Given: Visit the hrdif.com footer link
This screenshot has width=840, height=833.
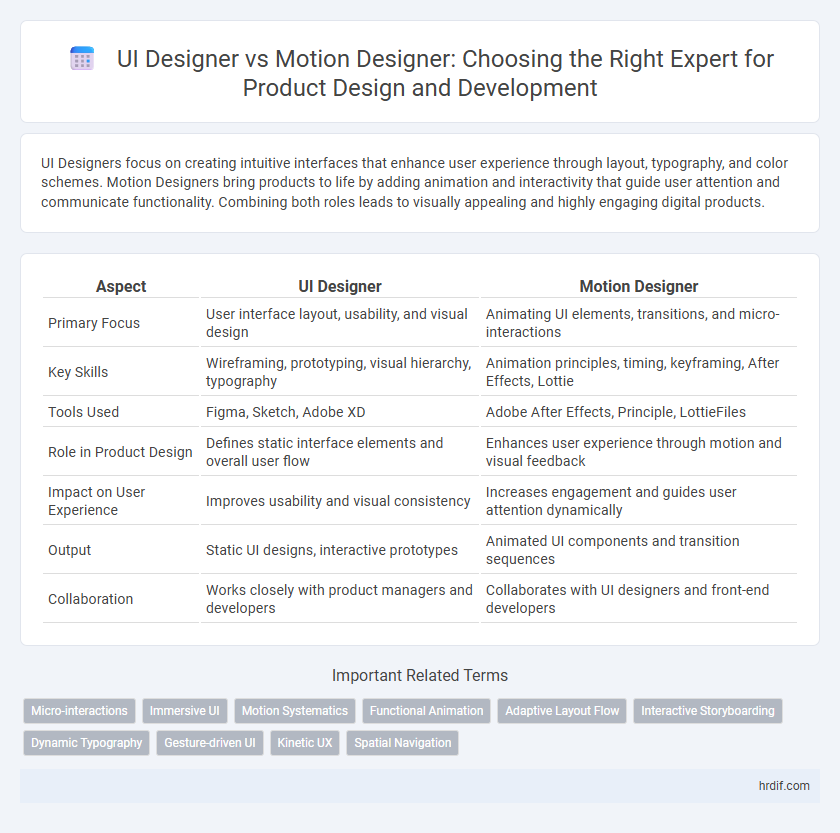Looking at the screenshot, I should click(784, 786).
